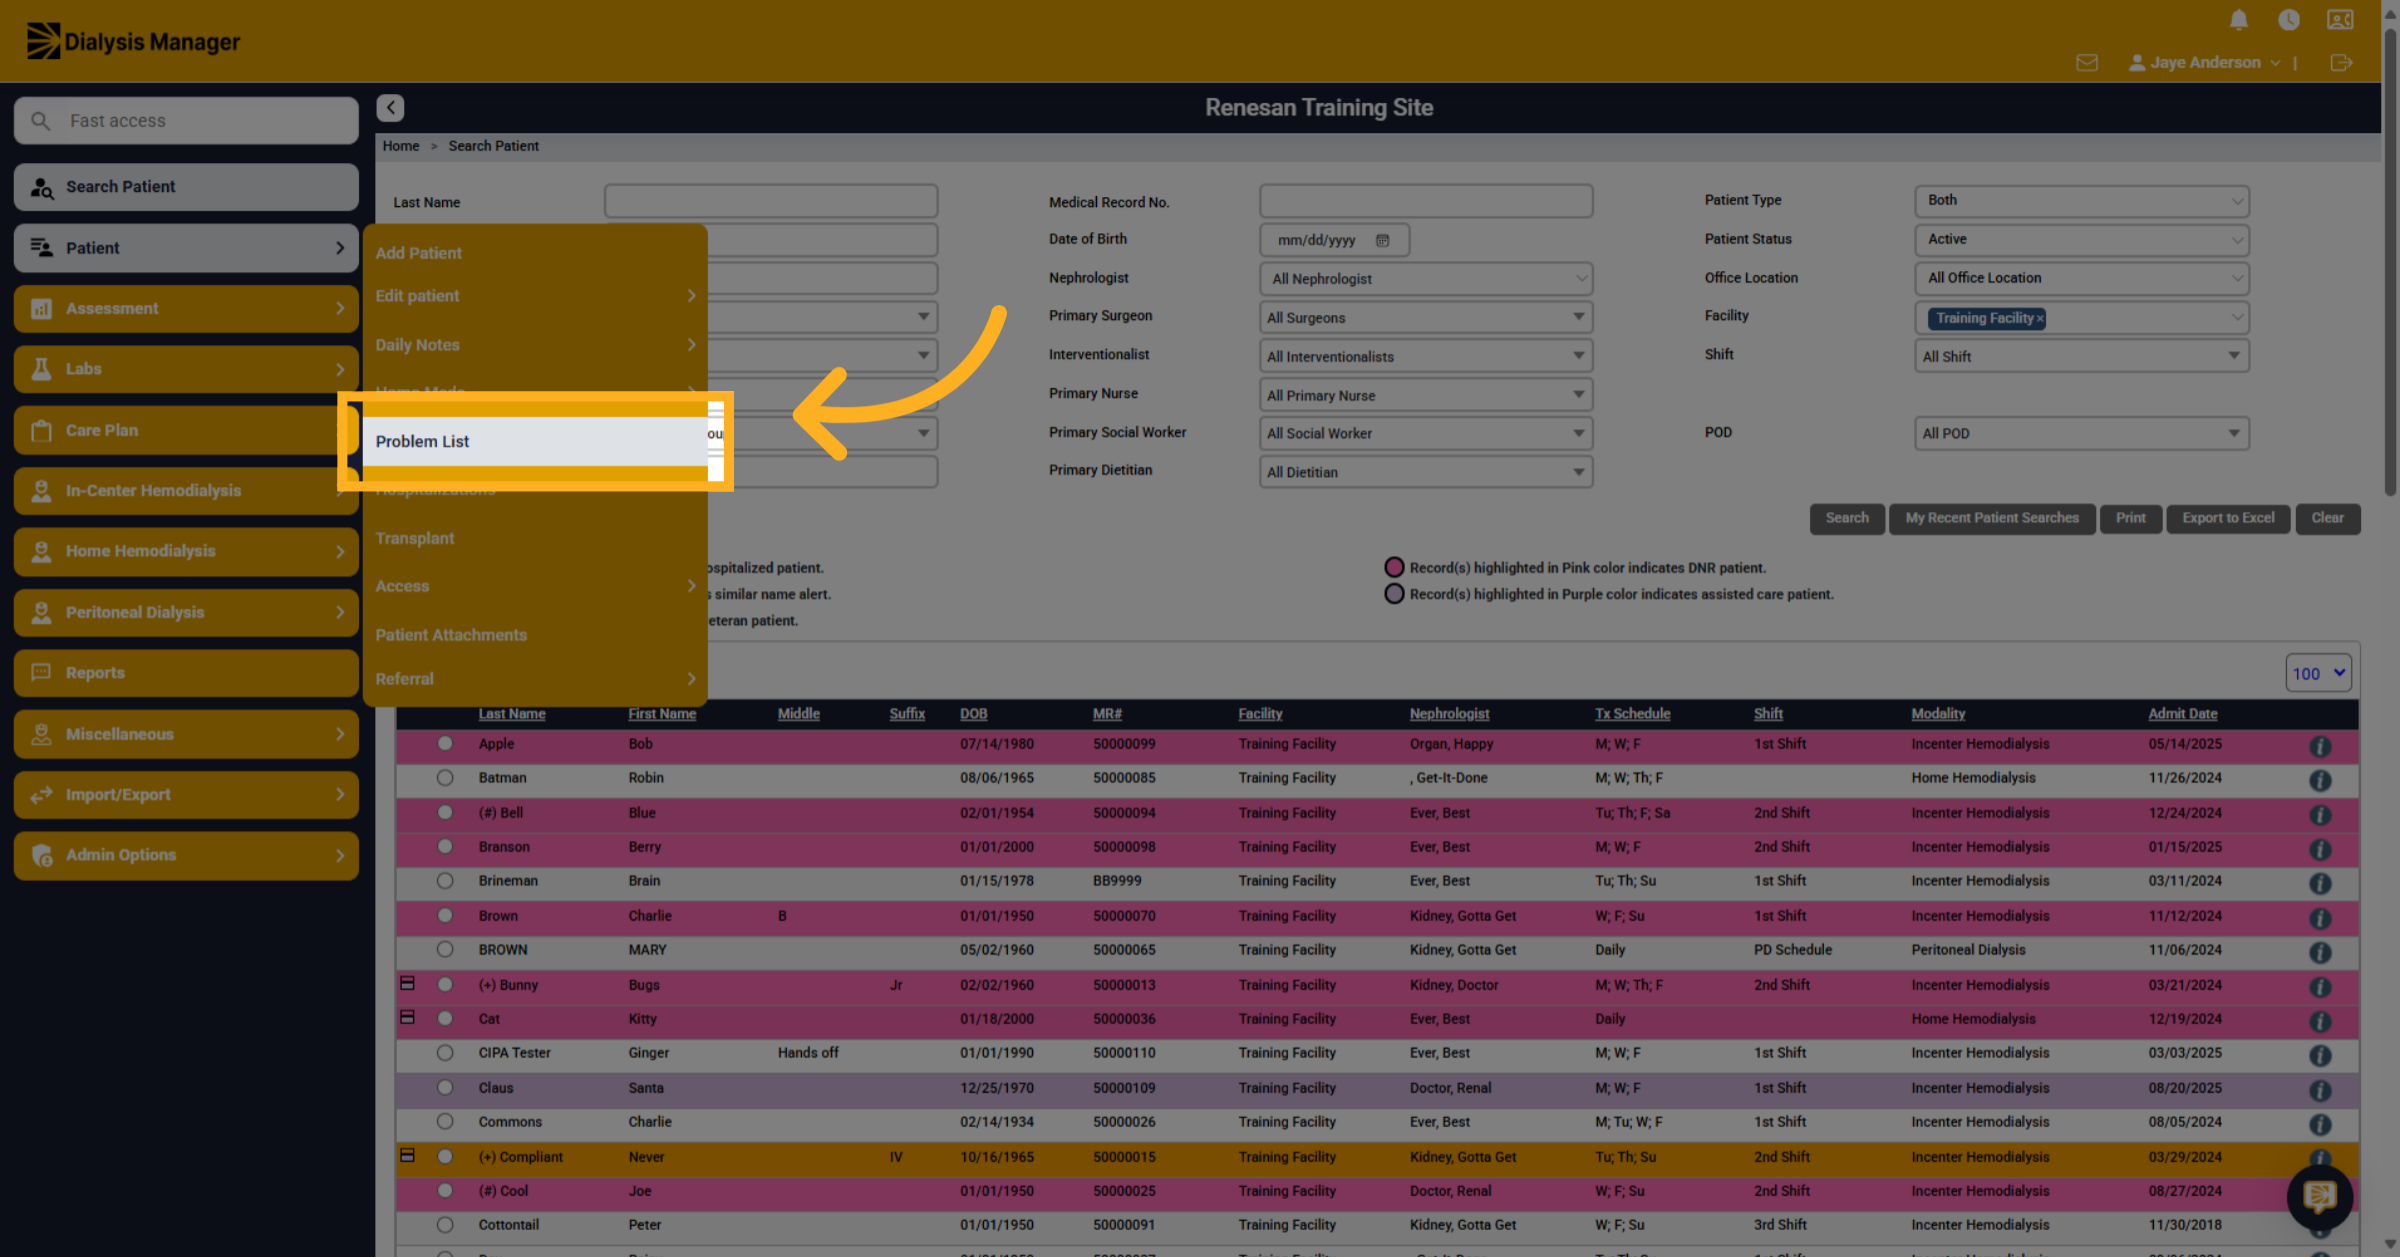2400x1257 pixels.
Task: Click the chat support bubble icon
Action: point(2320,1196)
